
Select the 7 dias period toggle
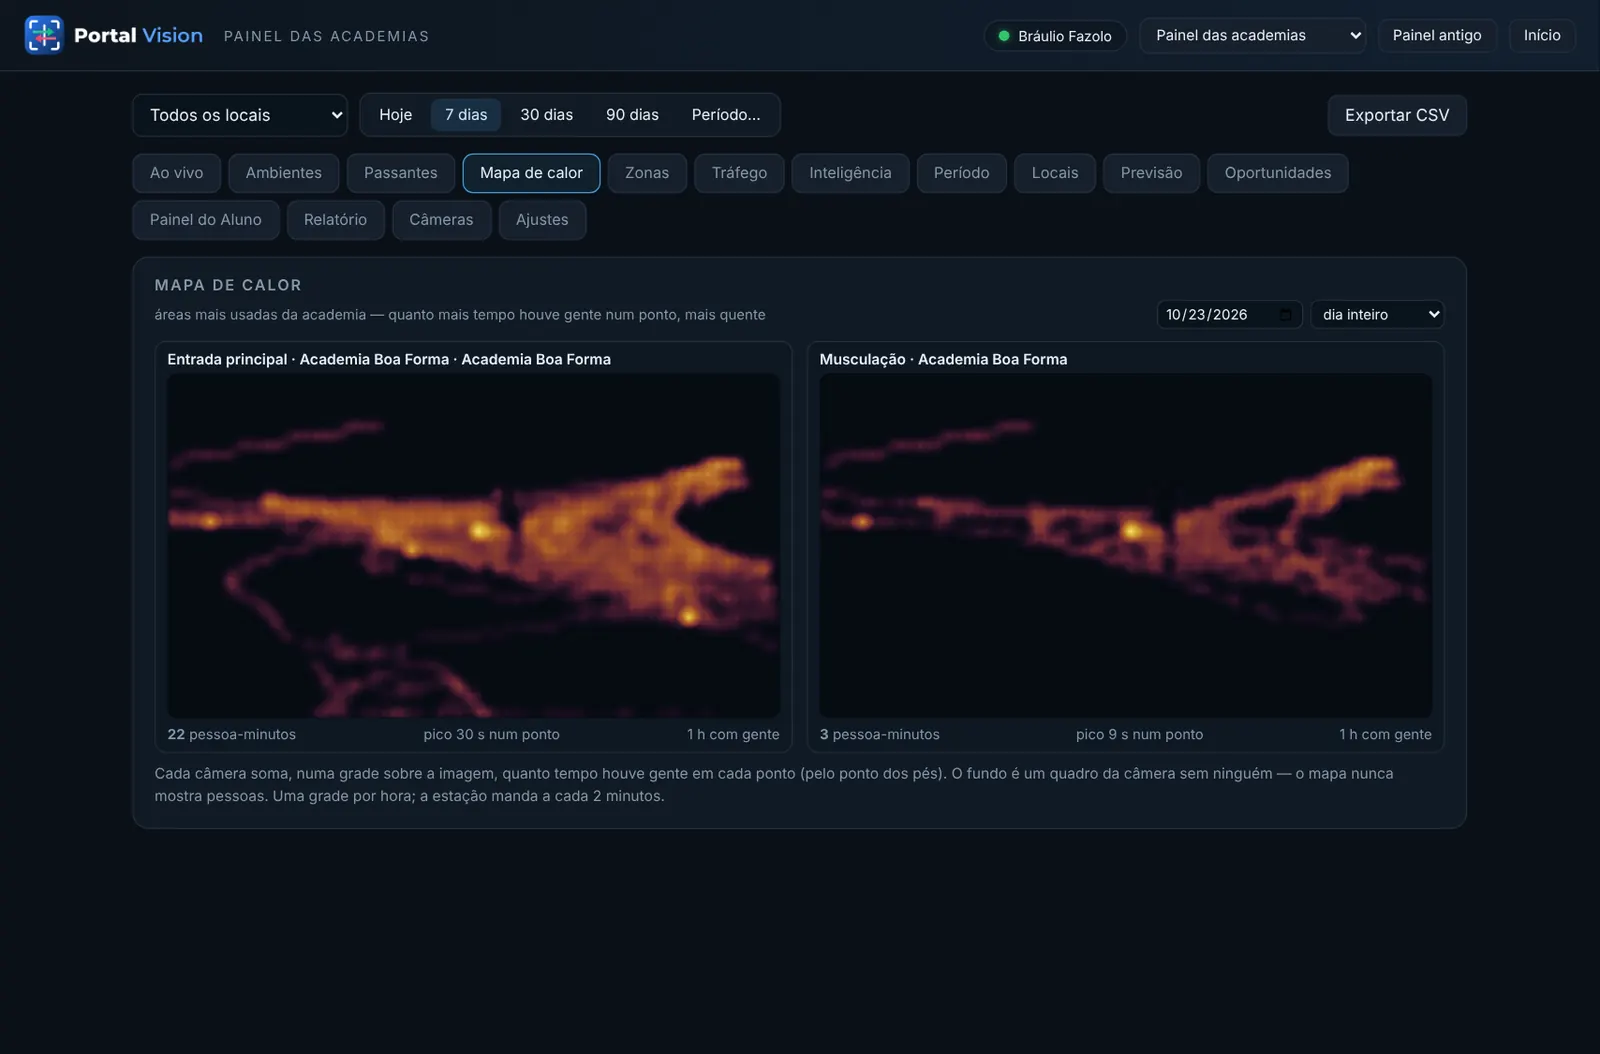click(x=466, y=115)
